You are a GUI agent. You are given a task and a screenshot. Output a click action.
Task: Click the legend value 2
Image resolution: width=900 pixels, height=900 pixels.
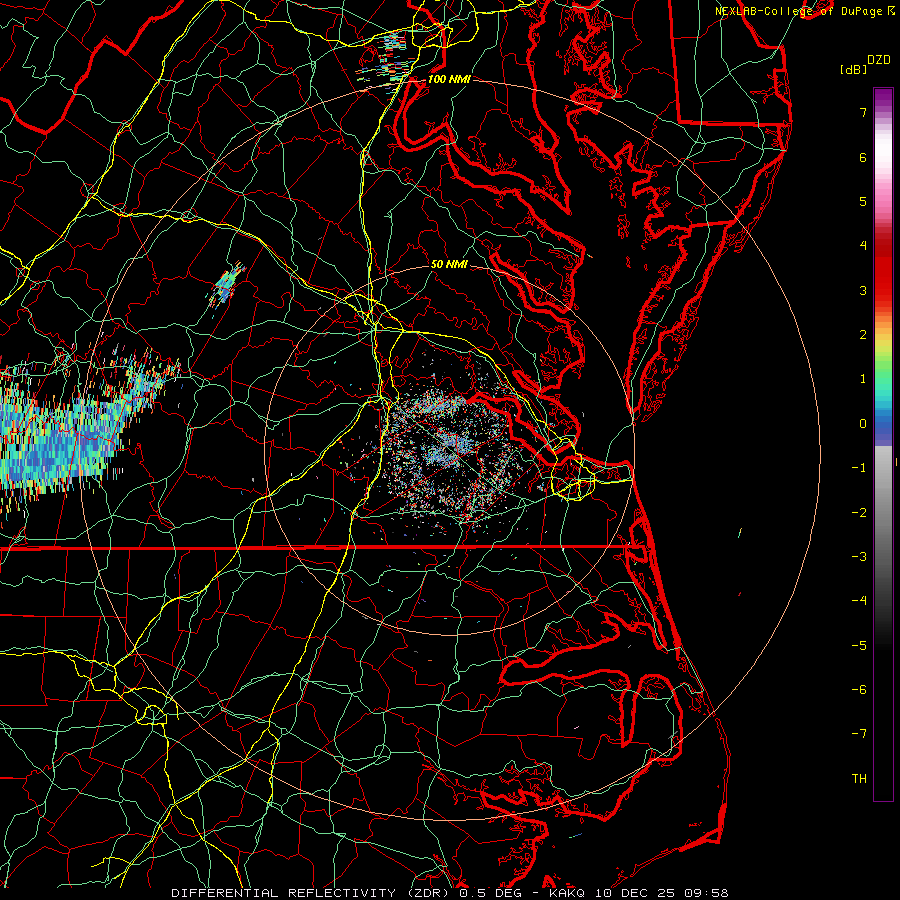pyautogui.click(x=863, y=335)
